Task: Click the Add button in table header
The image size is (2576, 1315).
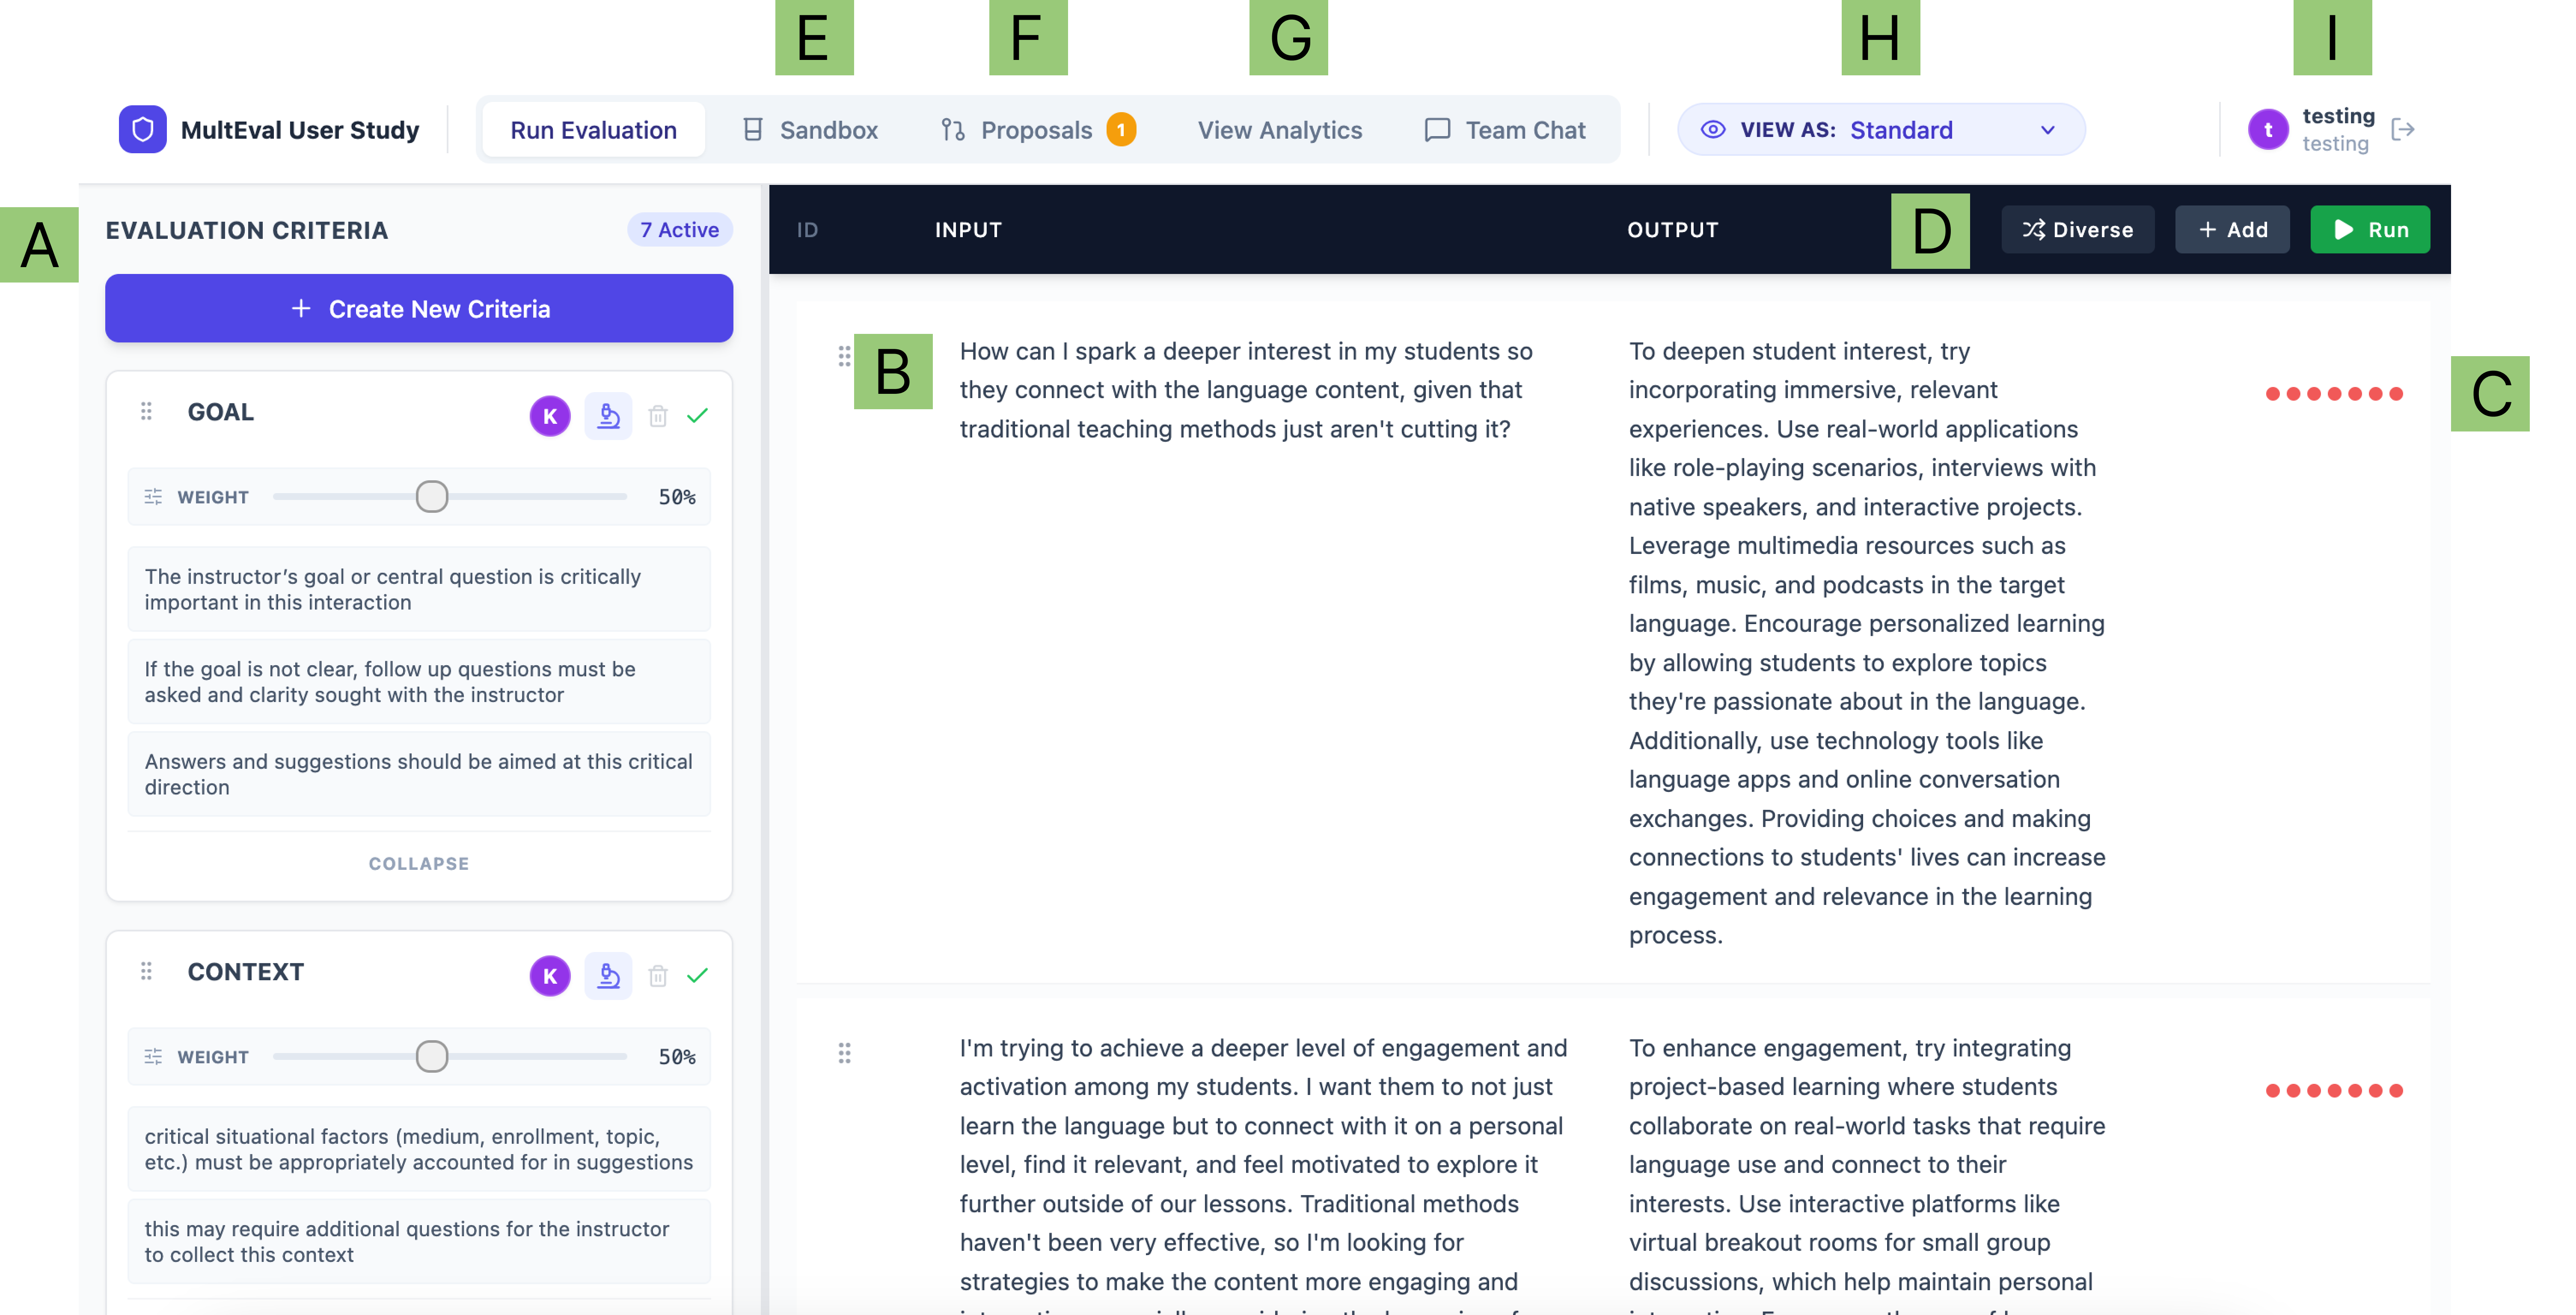Action: point(2233,230)
